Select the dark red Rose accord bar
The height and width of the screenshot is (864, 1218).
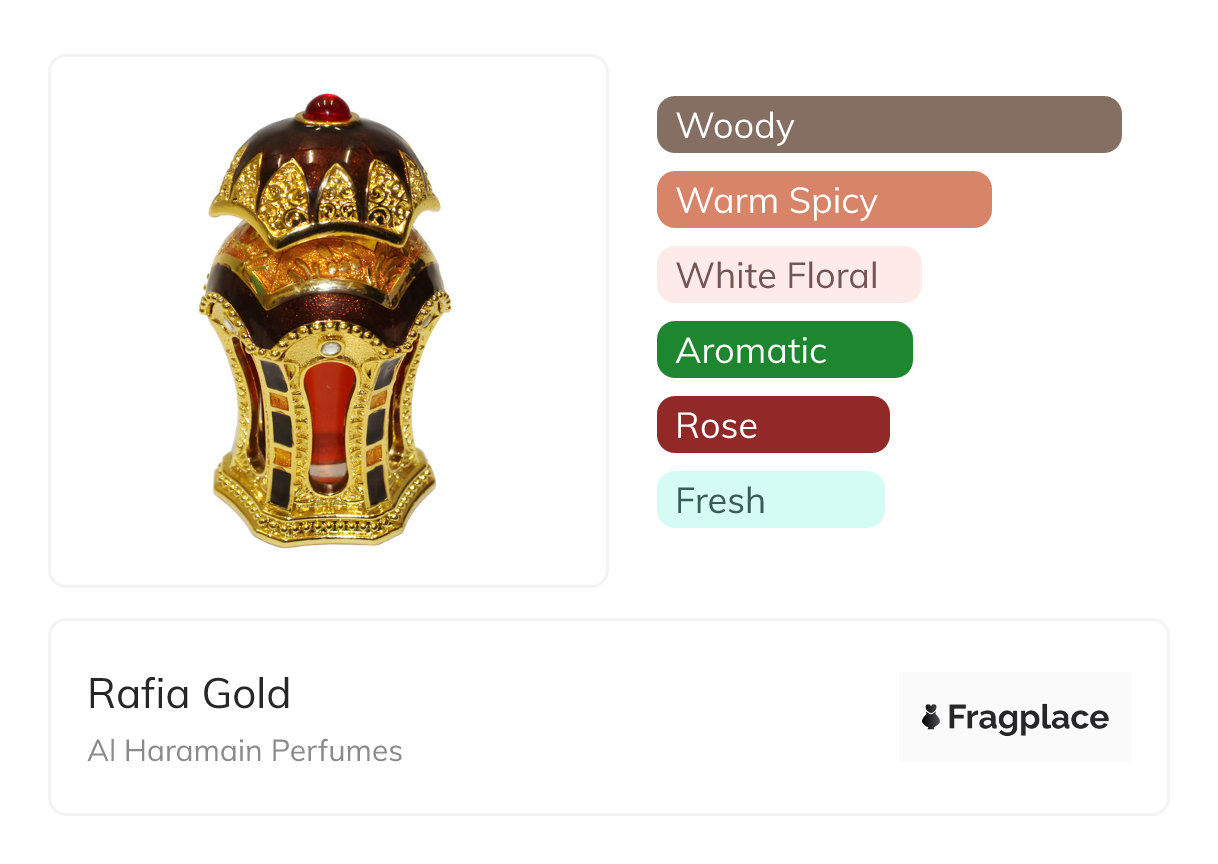[772, 425]
